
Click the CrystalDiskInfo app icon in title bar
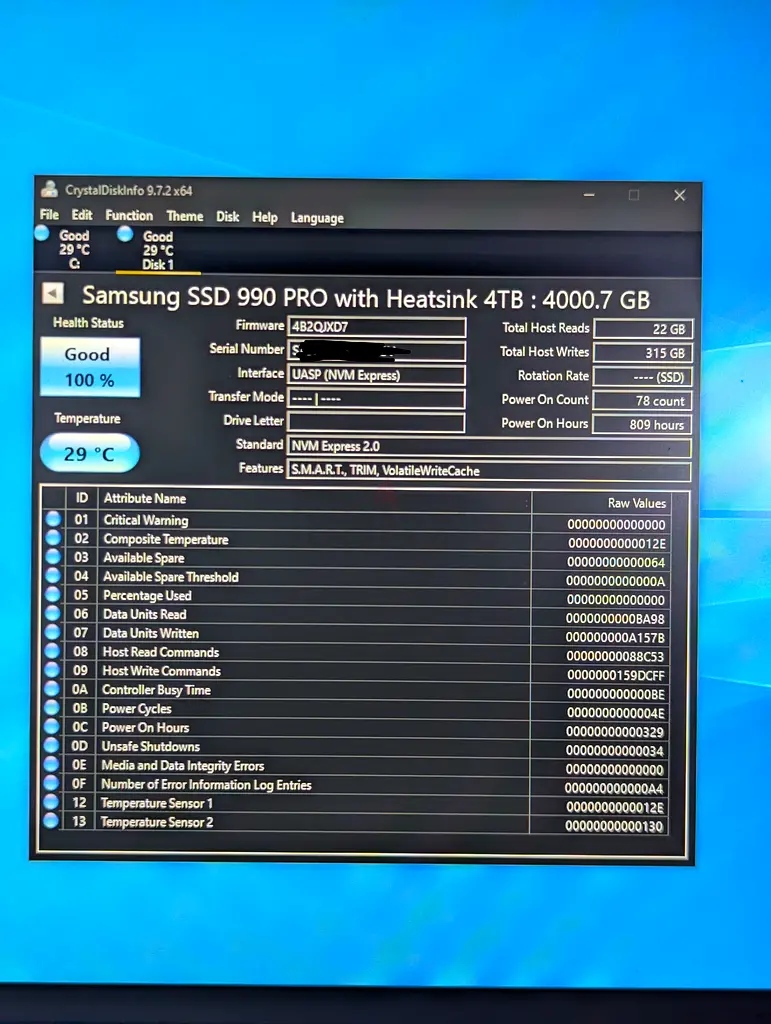pos(49,189)
